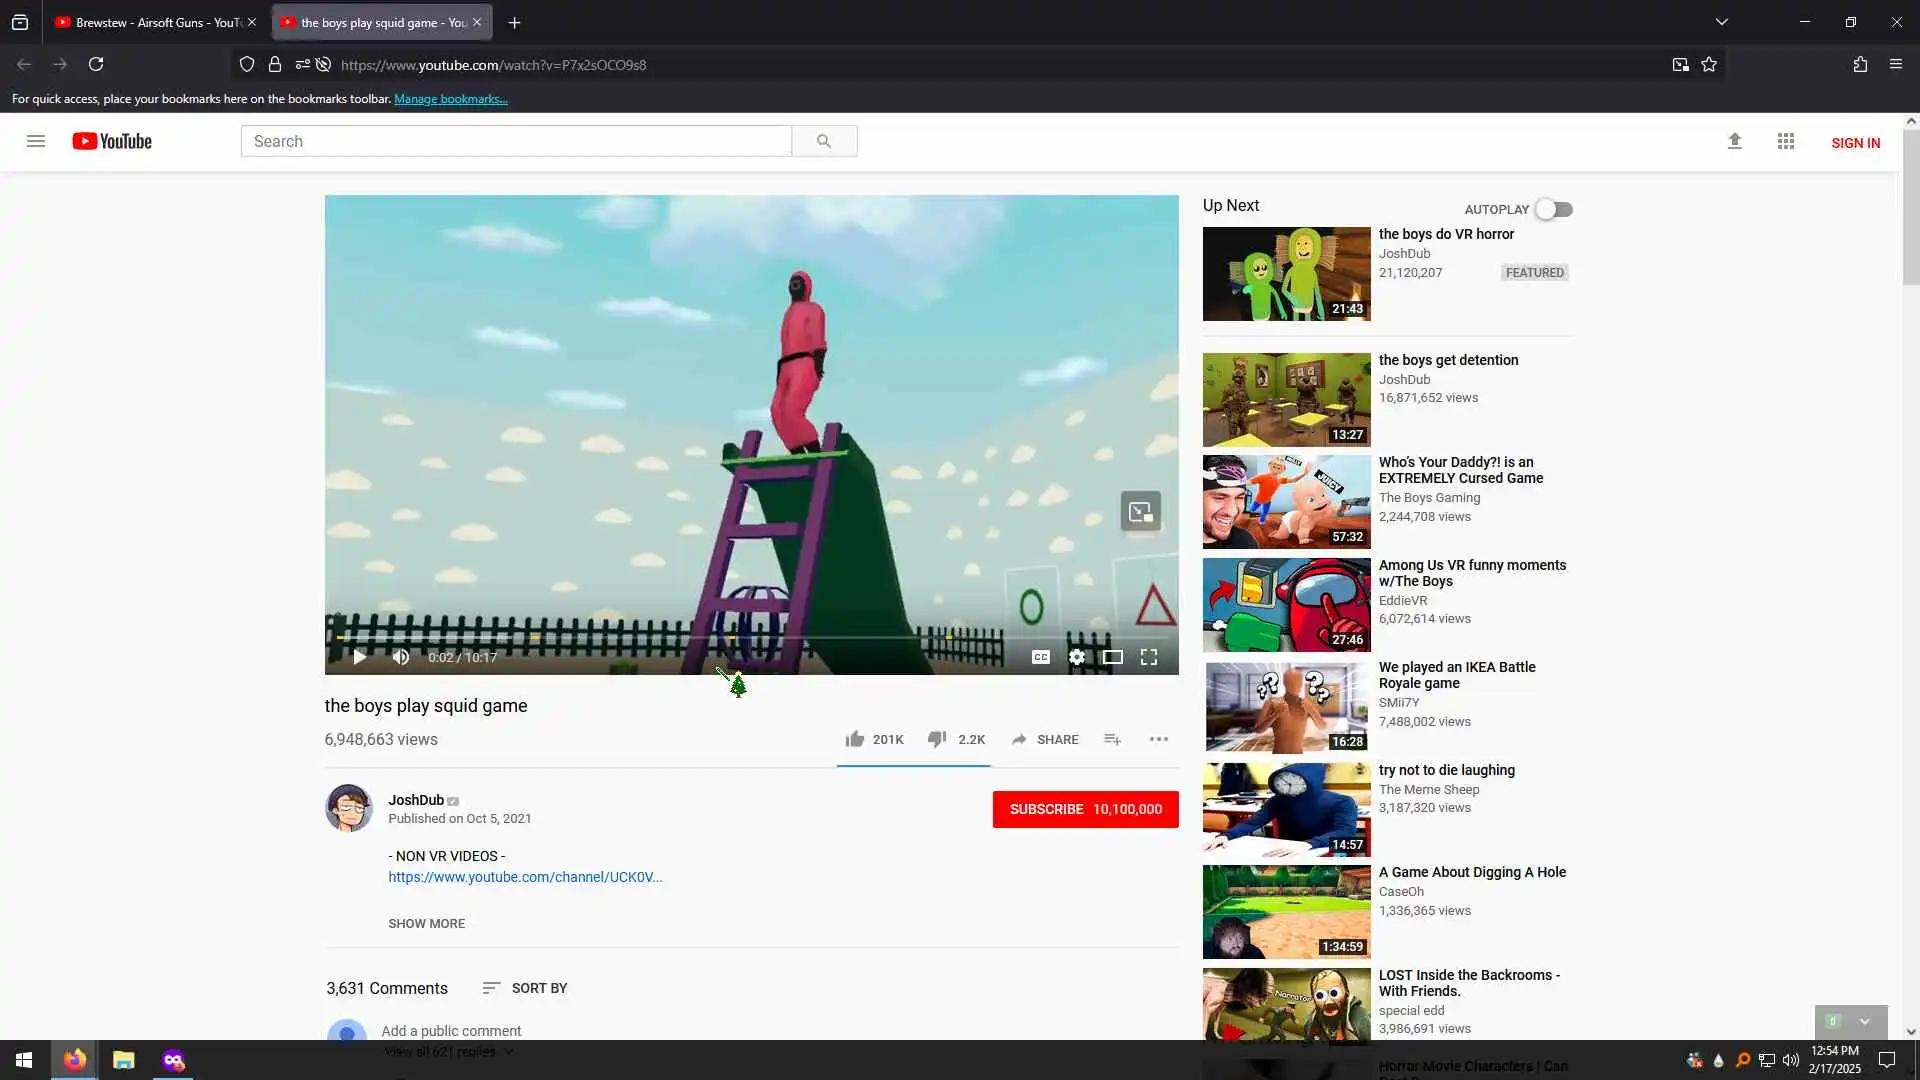Toggle the Autoplay switch
1920x1080 pixels.
pos(1554,209)
